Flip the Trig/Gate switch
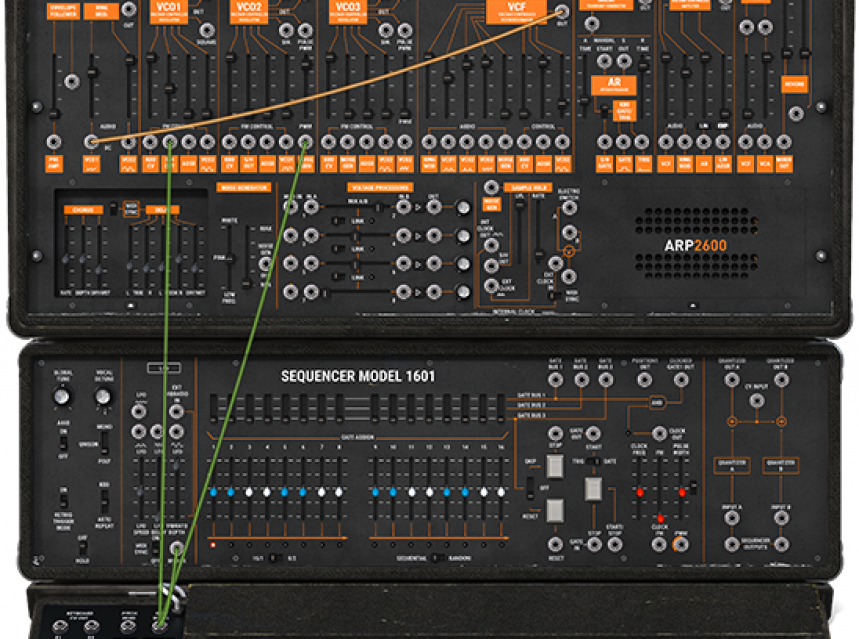The width and height of the screenshot is (859, 639). pos(593,461)
